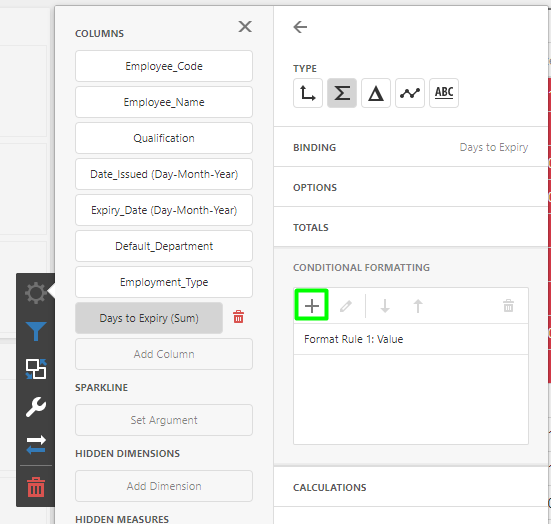The height and width of the screenshot is (524, 551).
Task: Select the Qualification column
Action: [164, 138]
